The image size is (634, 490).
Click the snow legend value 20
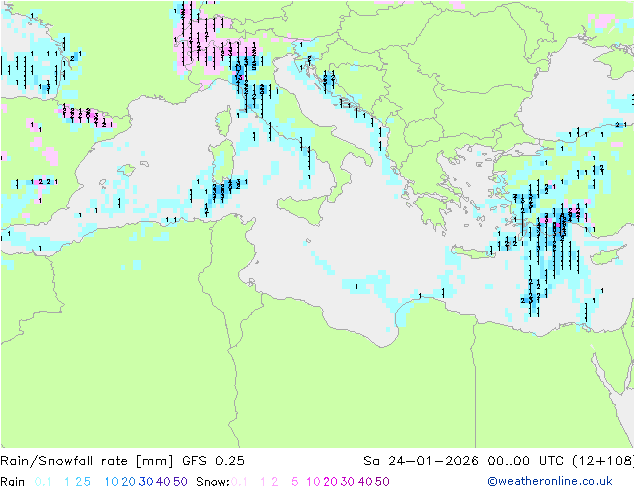pyautogui.click(x=330, y=482)
